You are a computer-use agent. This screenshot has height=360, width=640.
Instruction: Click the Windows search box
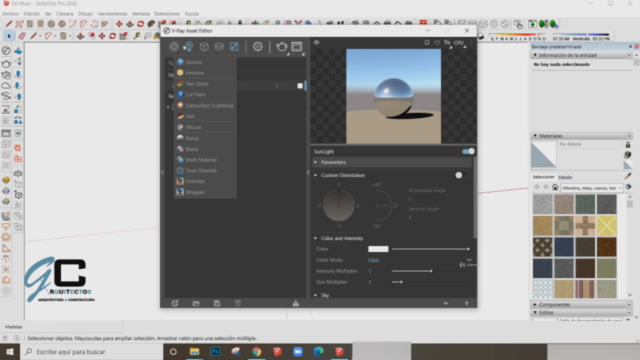click(91, 351)
